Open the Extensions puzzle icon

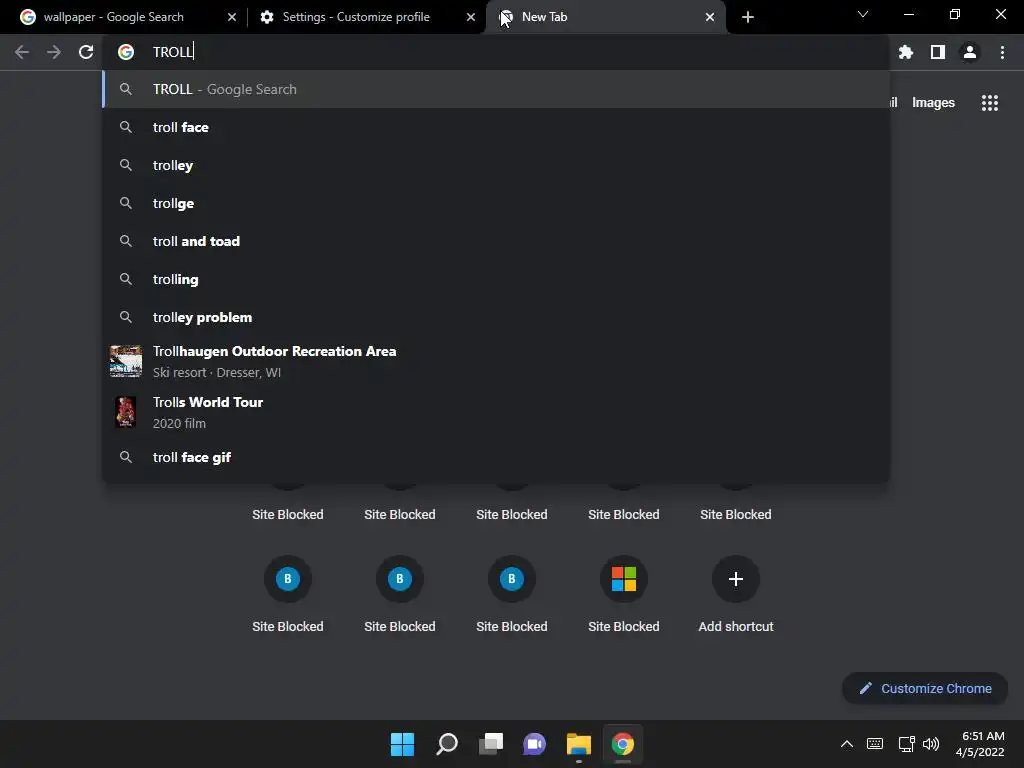click(x=905, y=52)
